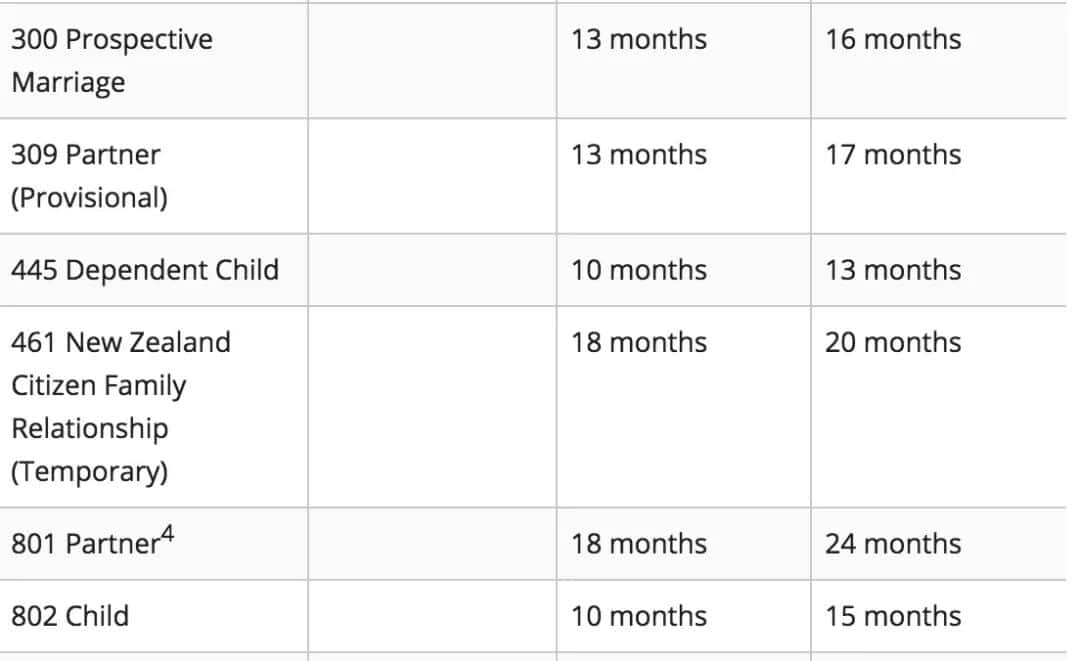Click '10 months' in Dependent Child row
The width and height of the screenshot is (1080, 661).
tap(638, 270)
